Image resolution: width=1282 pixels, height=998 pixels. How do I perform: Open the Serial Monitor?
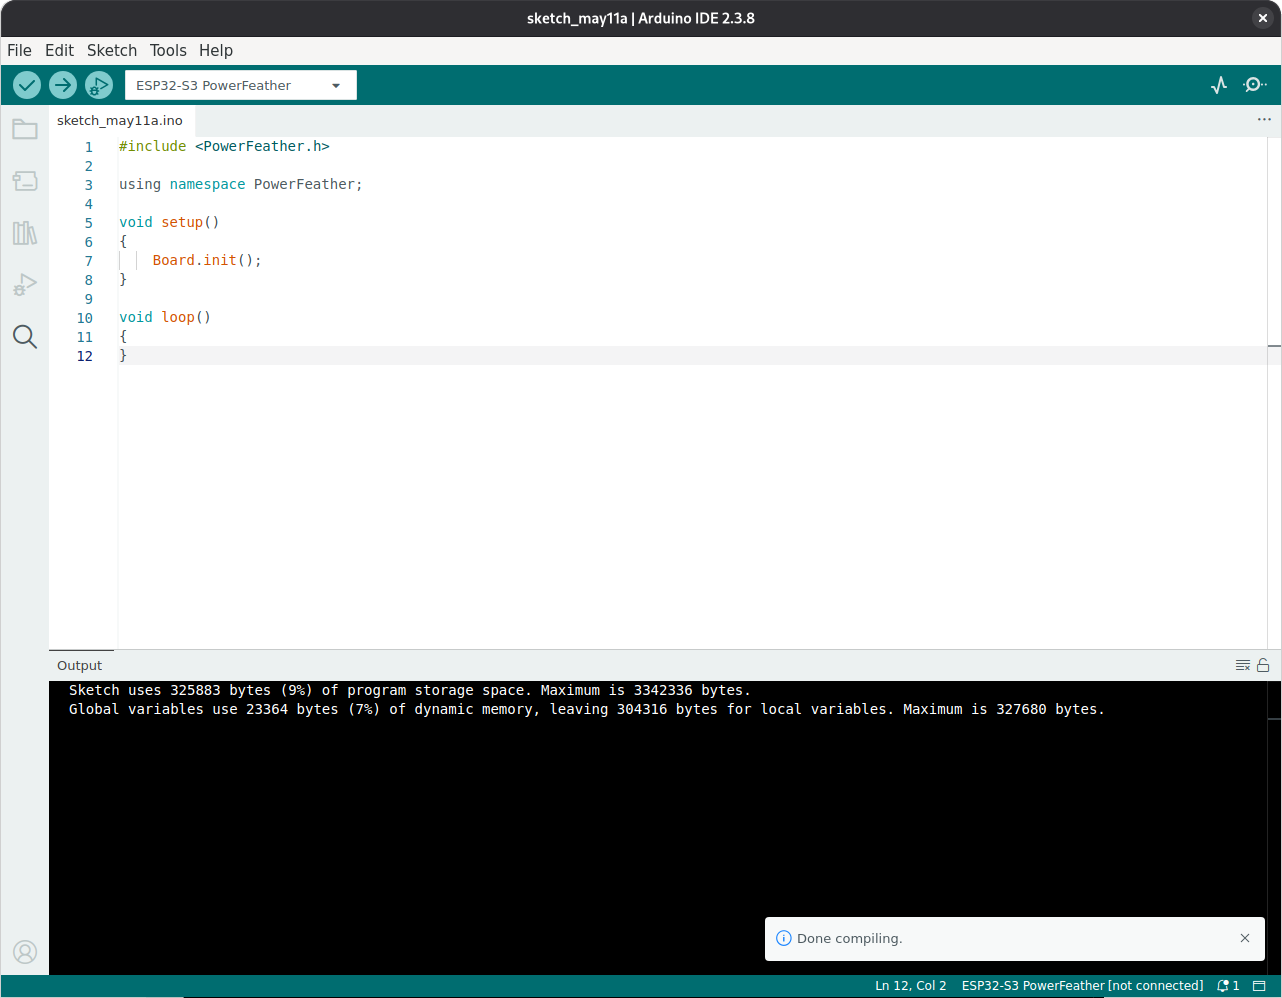[x=1254, y=85]
